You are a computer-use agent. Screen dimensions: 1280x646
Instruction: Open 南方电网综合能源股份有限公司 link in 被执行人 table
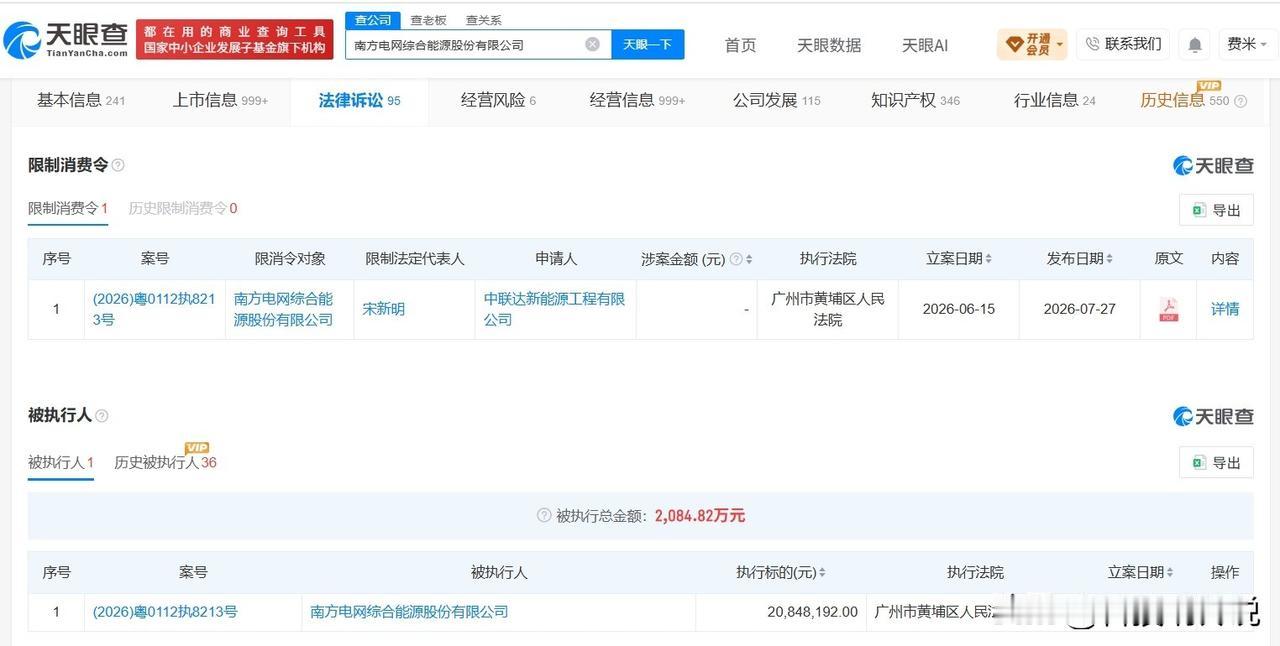point(409,611)
